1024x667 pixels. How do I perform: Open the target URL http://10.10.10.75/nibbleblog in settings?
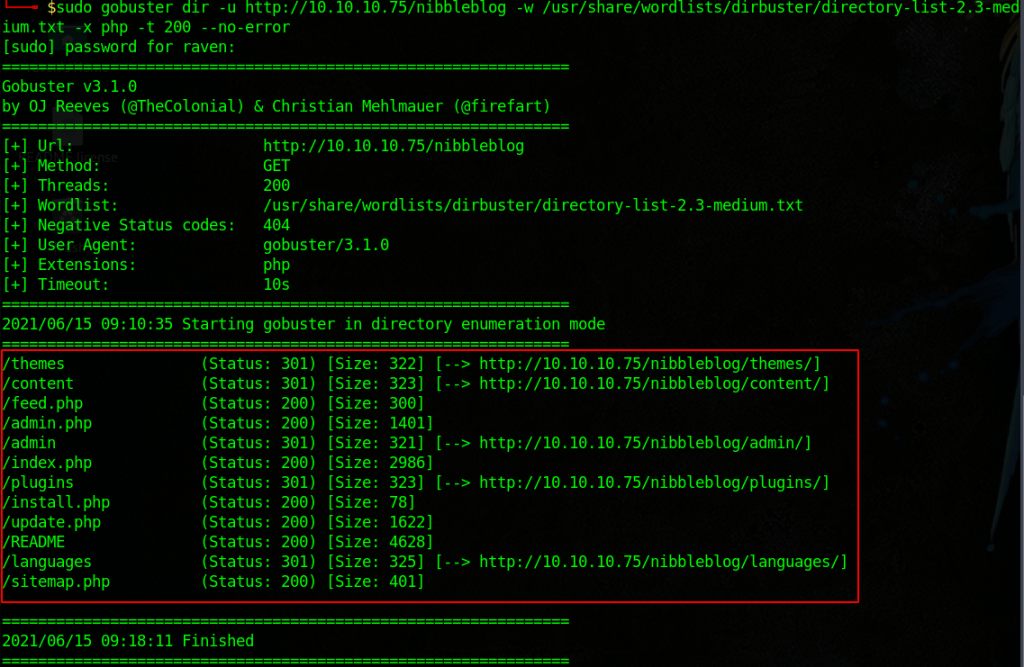point(393,146)
